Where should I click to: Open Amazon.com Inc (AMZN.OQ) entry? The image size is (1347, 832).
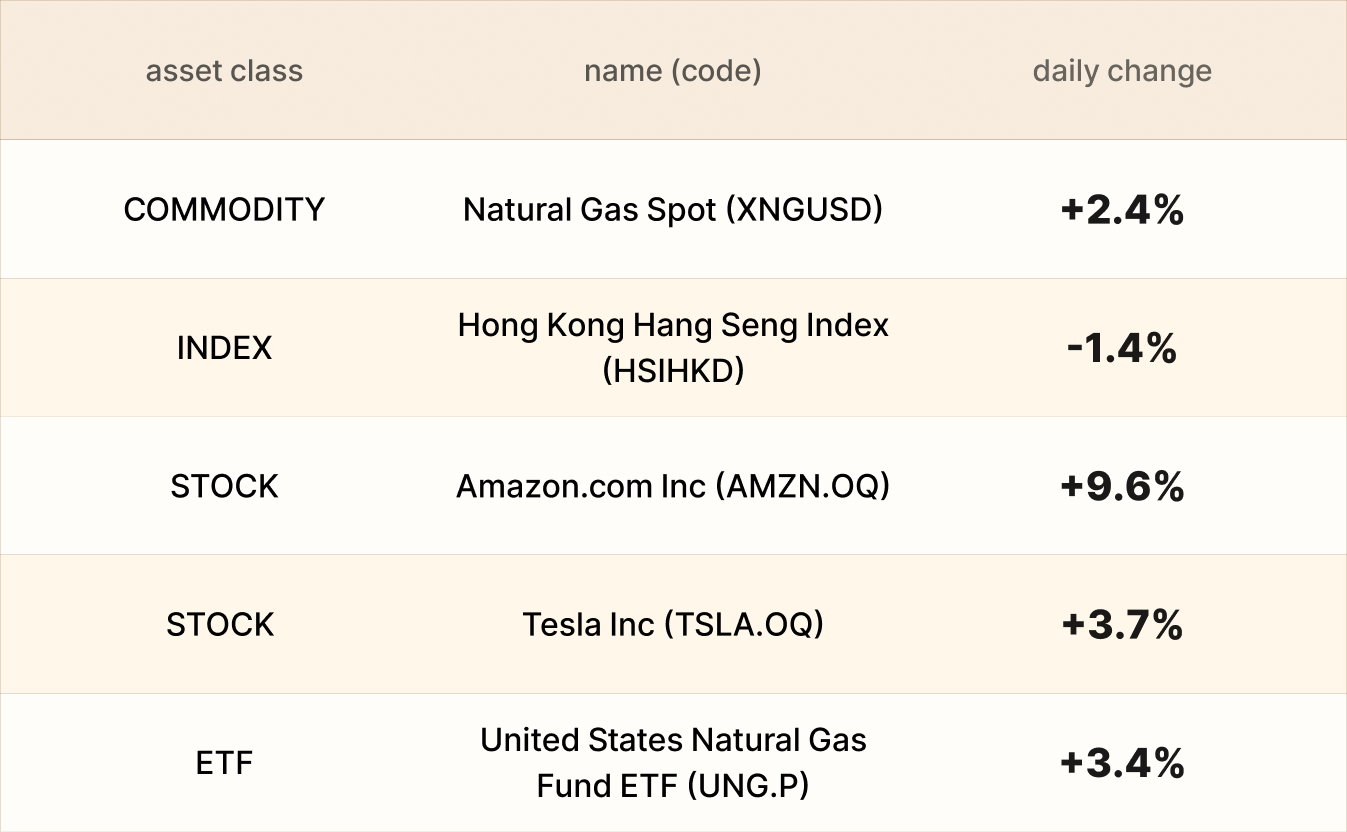(x=672, y=487)
